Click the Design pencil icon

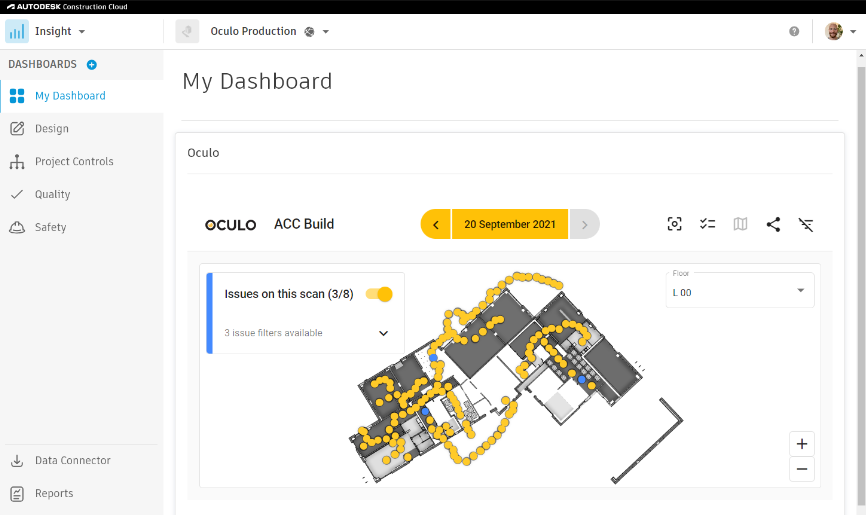click(x=17, y=129)
